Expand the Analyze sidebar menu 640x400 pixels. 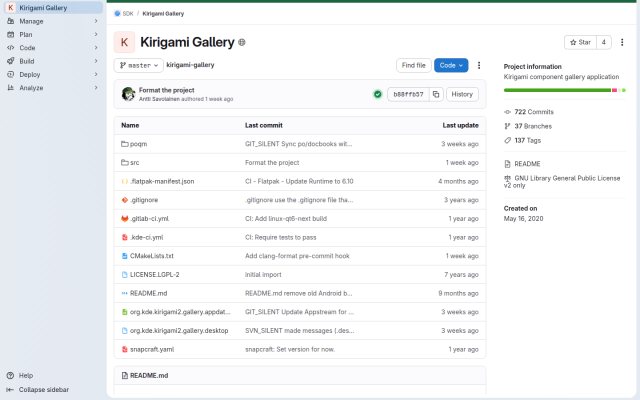coord(53,88)
